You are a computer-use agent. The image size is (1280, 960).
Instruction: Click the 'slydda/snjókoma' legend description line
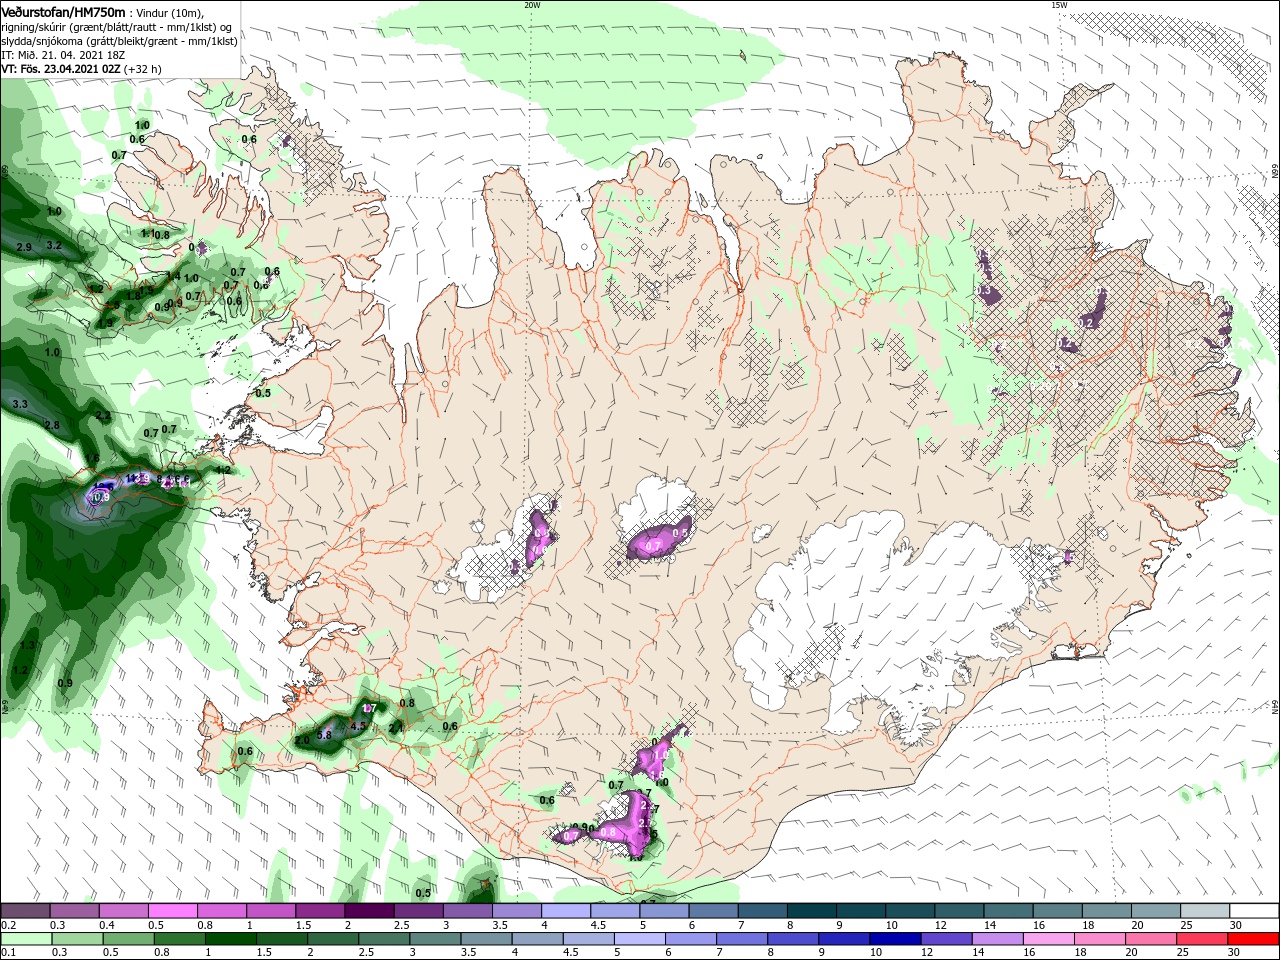[x=119, y=41]
